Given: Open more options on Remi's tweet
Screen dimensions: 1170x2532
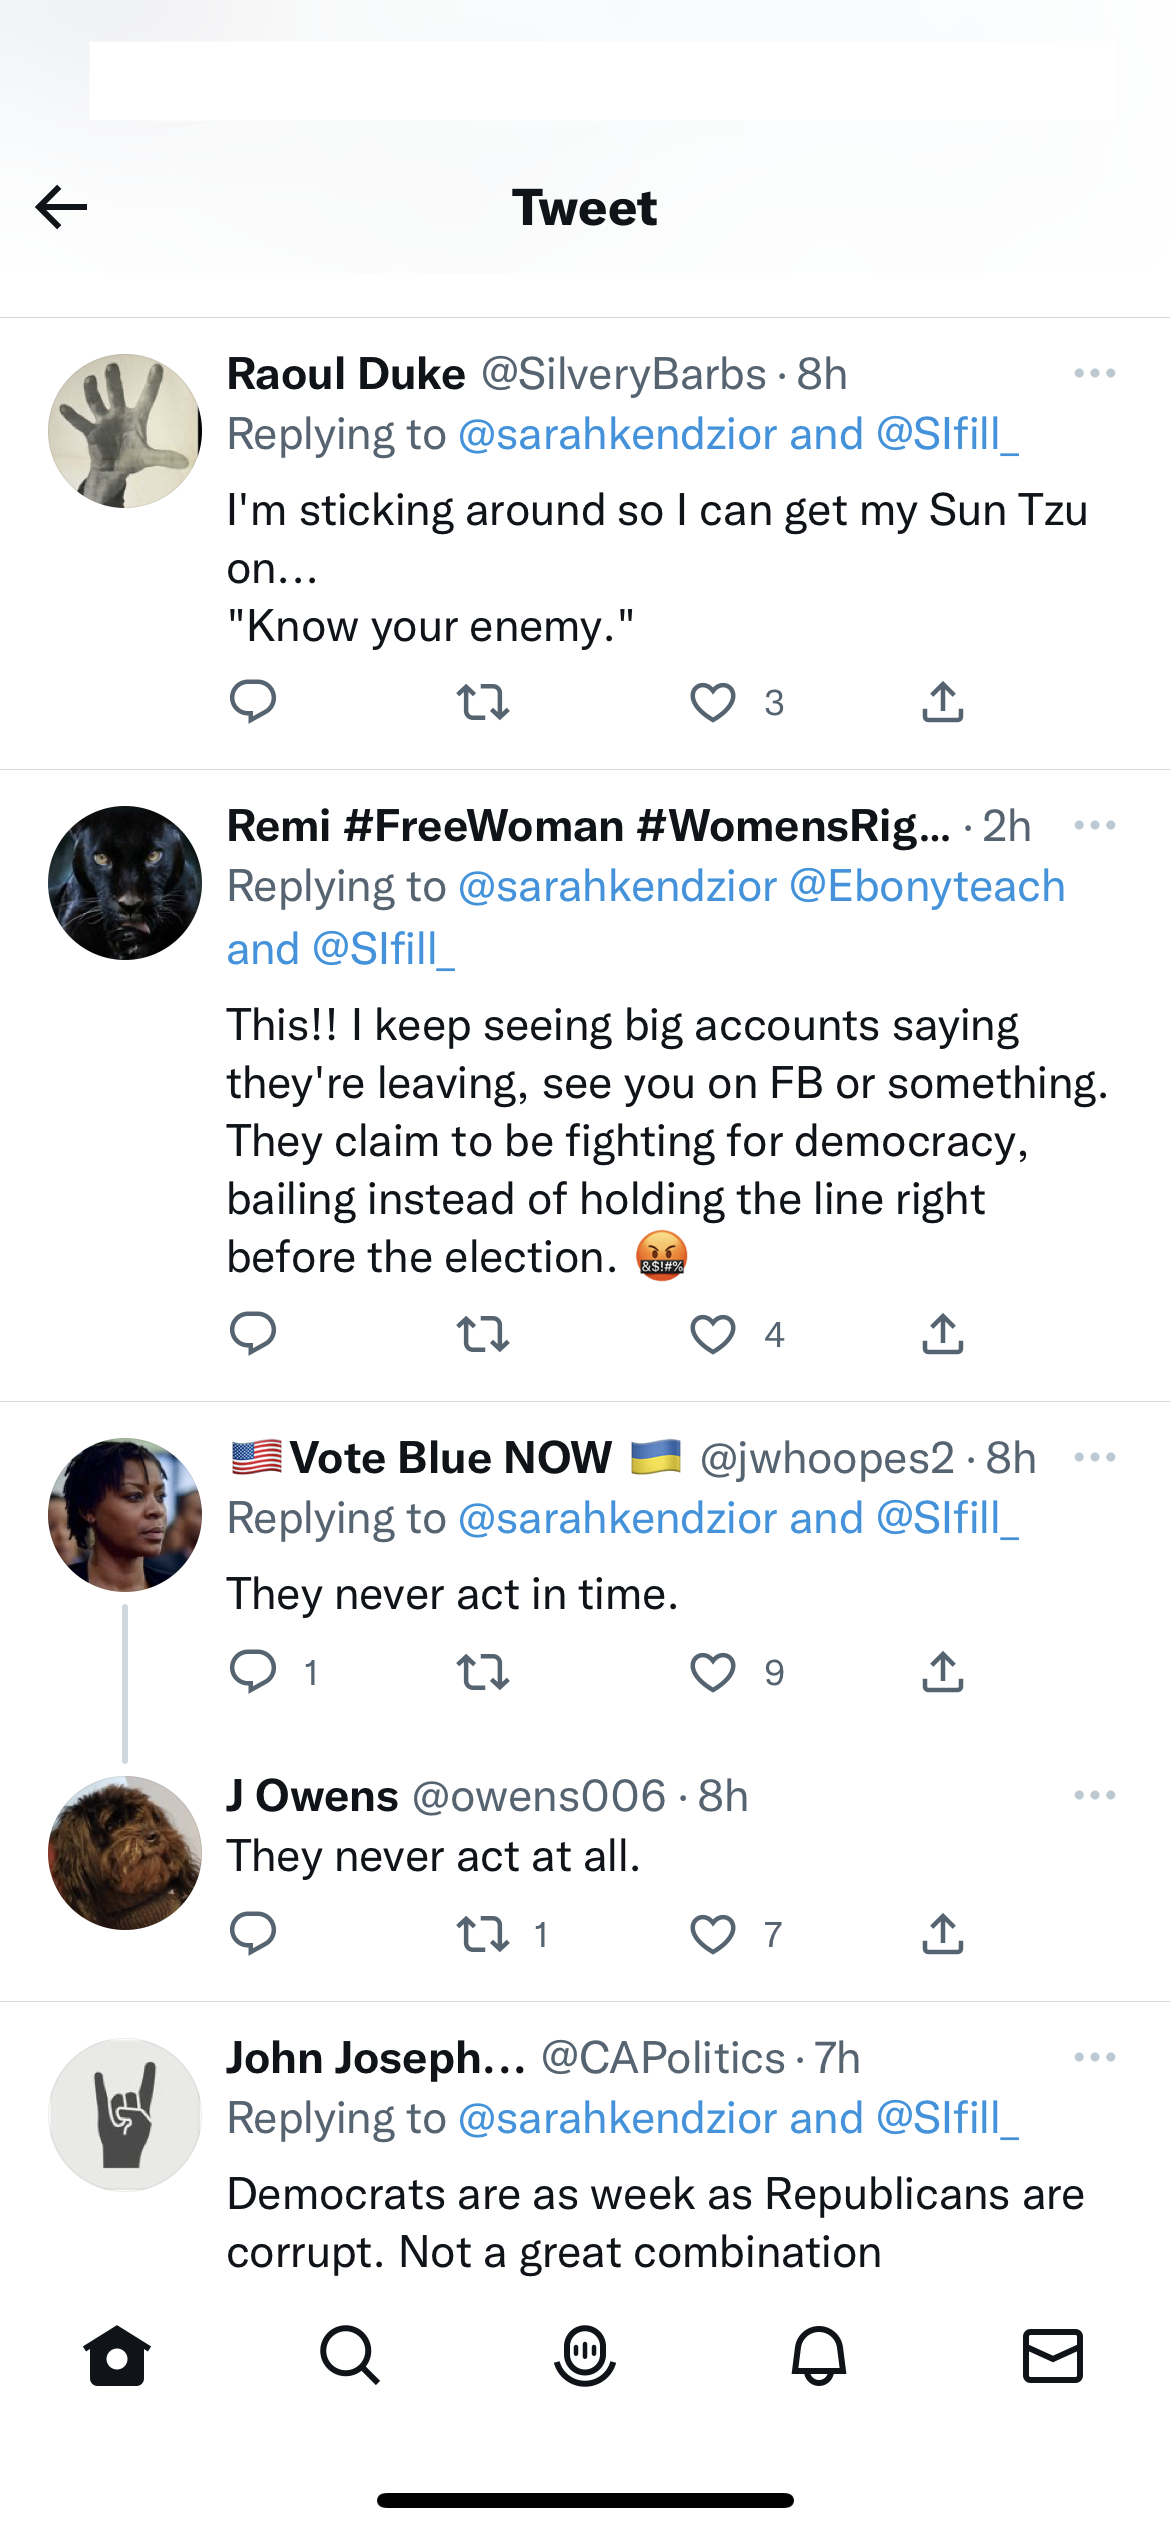Looking at the screenshot, I should click(1094, 826).
